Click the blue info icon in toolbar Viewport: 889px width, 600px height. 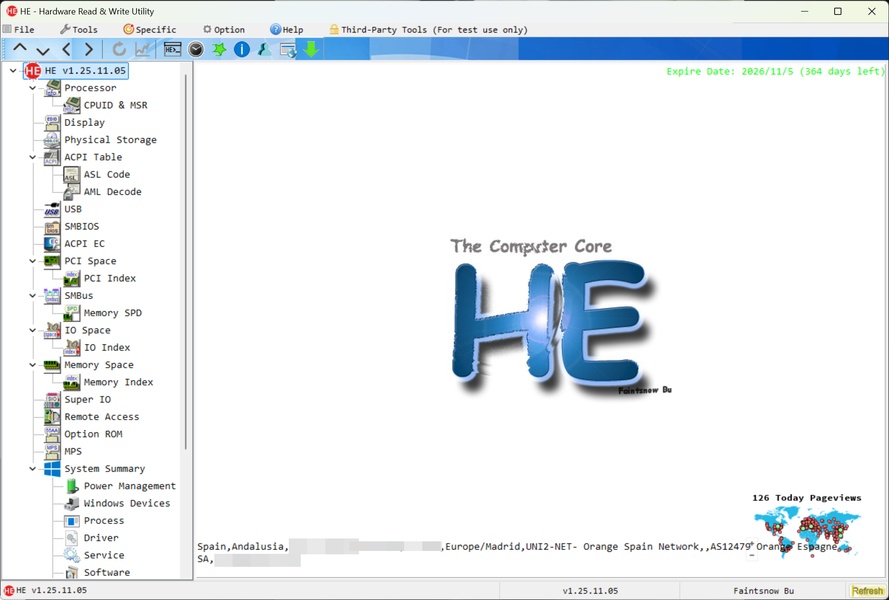[241, 49]
